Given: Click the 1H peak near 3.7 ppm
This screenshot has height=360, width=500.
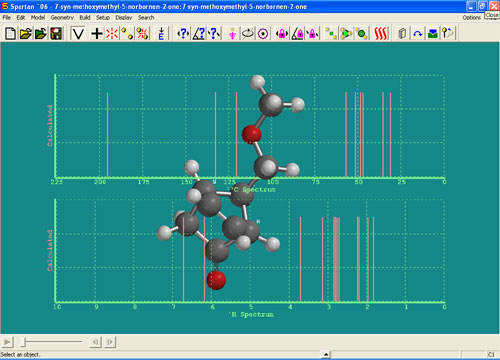Looking at the screenshot, I should coord(300,259).
